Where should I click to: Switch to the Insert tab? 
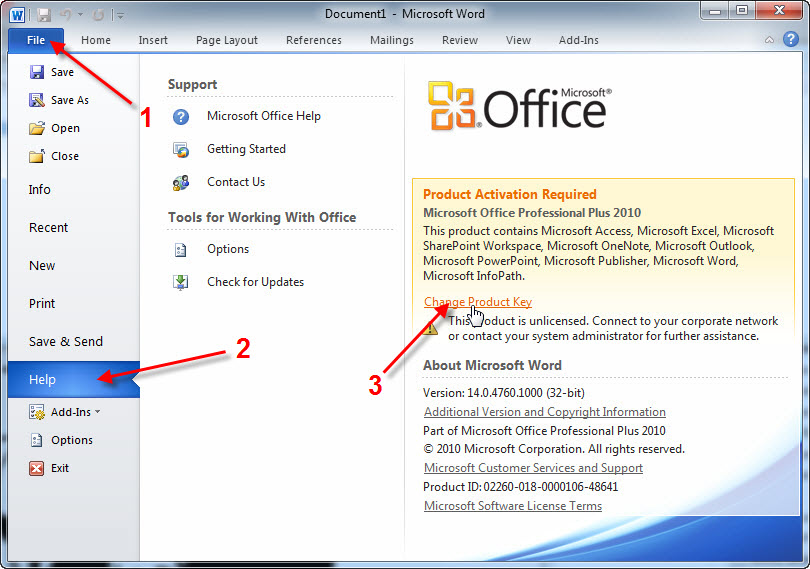153,40
